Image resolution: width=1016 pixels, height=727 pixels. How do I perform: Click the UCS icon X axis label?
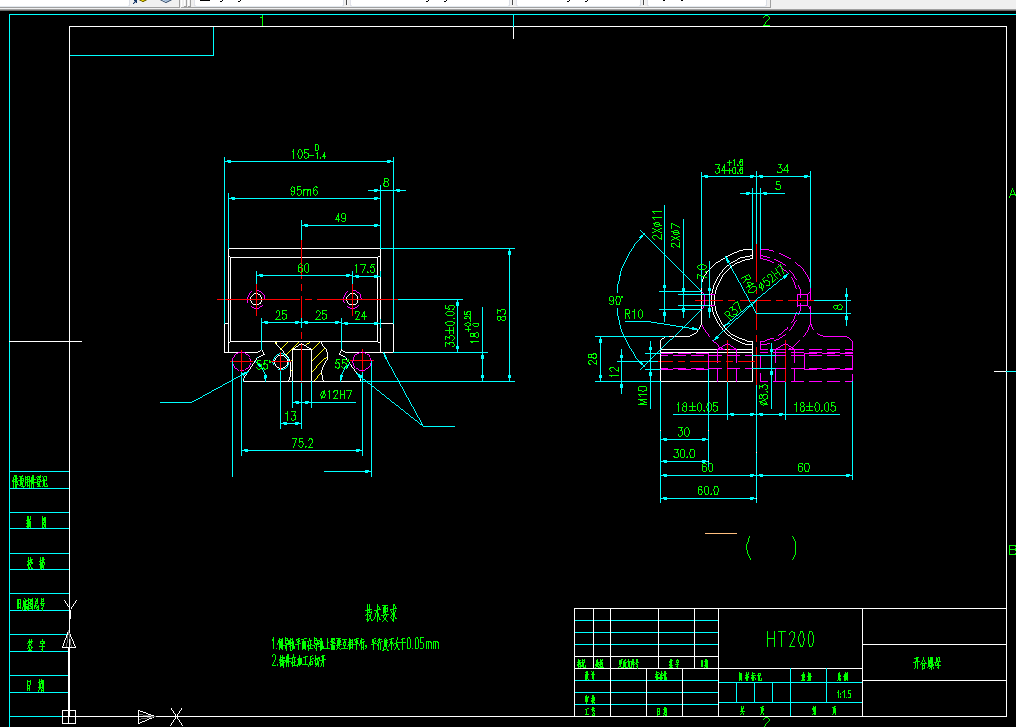click(x=176, y=717)
